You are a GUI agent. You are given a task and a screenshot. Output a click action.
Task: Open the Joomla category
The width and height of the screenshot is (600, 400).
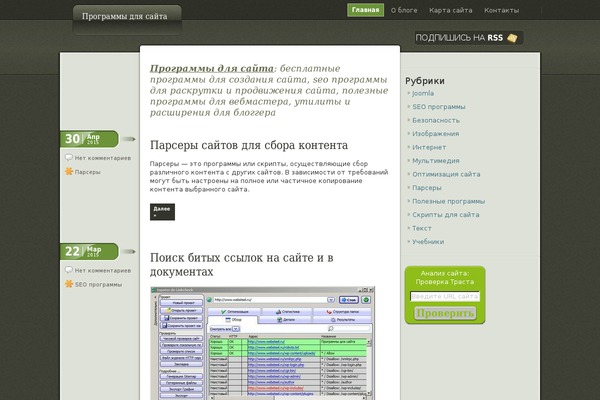[x=423, y=93]
